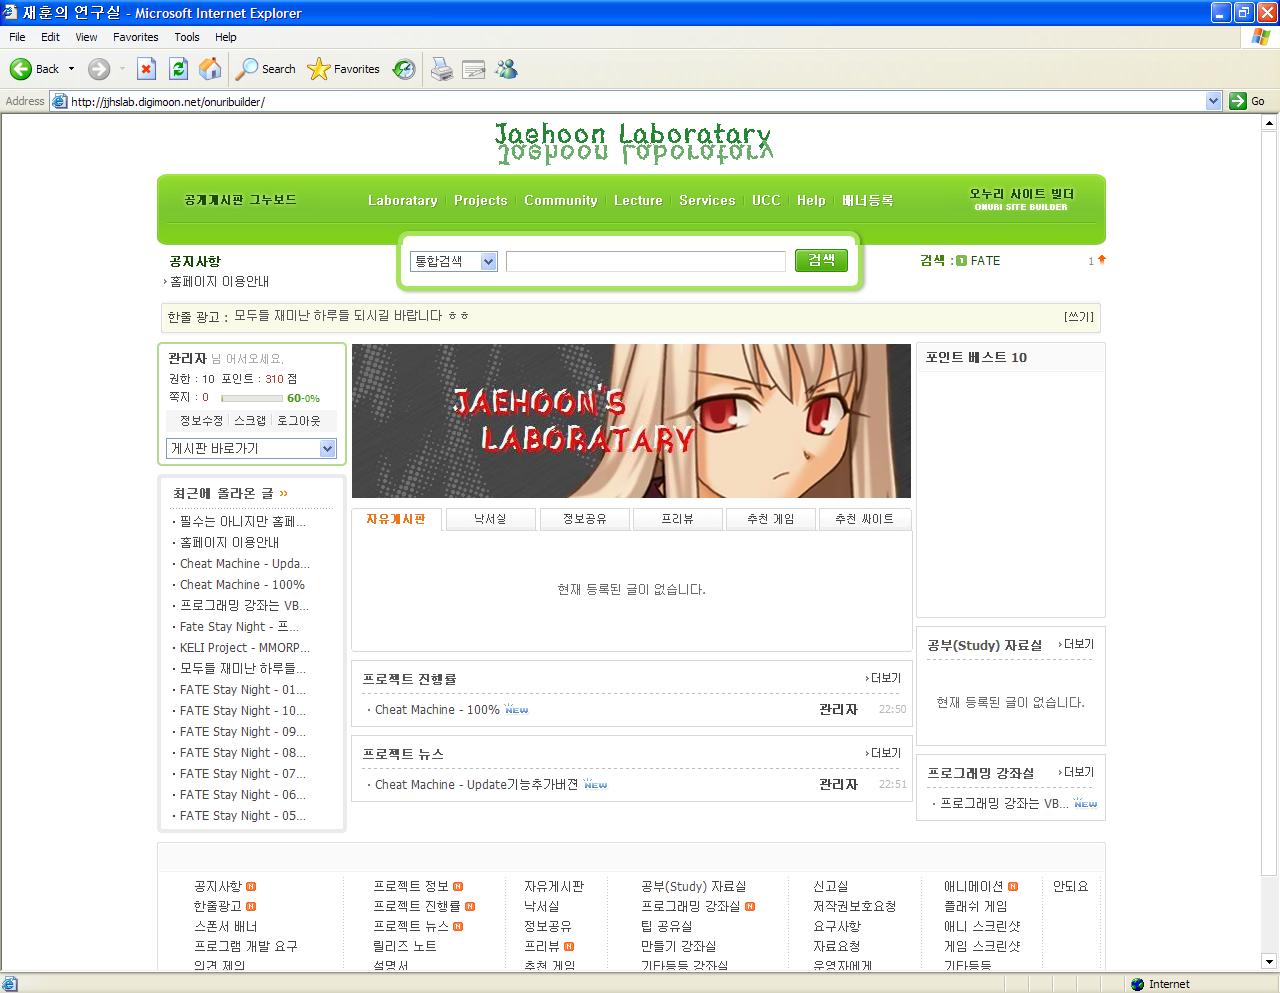Screen dimensions: 1280x993
Task: Click the green 검색 search button
Action: click(x=821, y=260)
